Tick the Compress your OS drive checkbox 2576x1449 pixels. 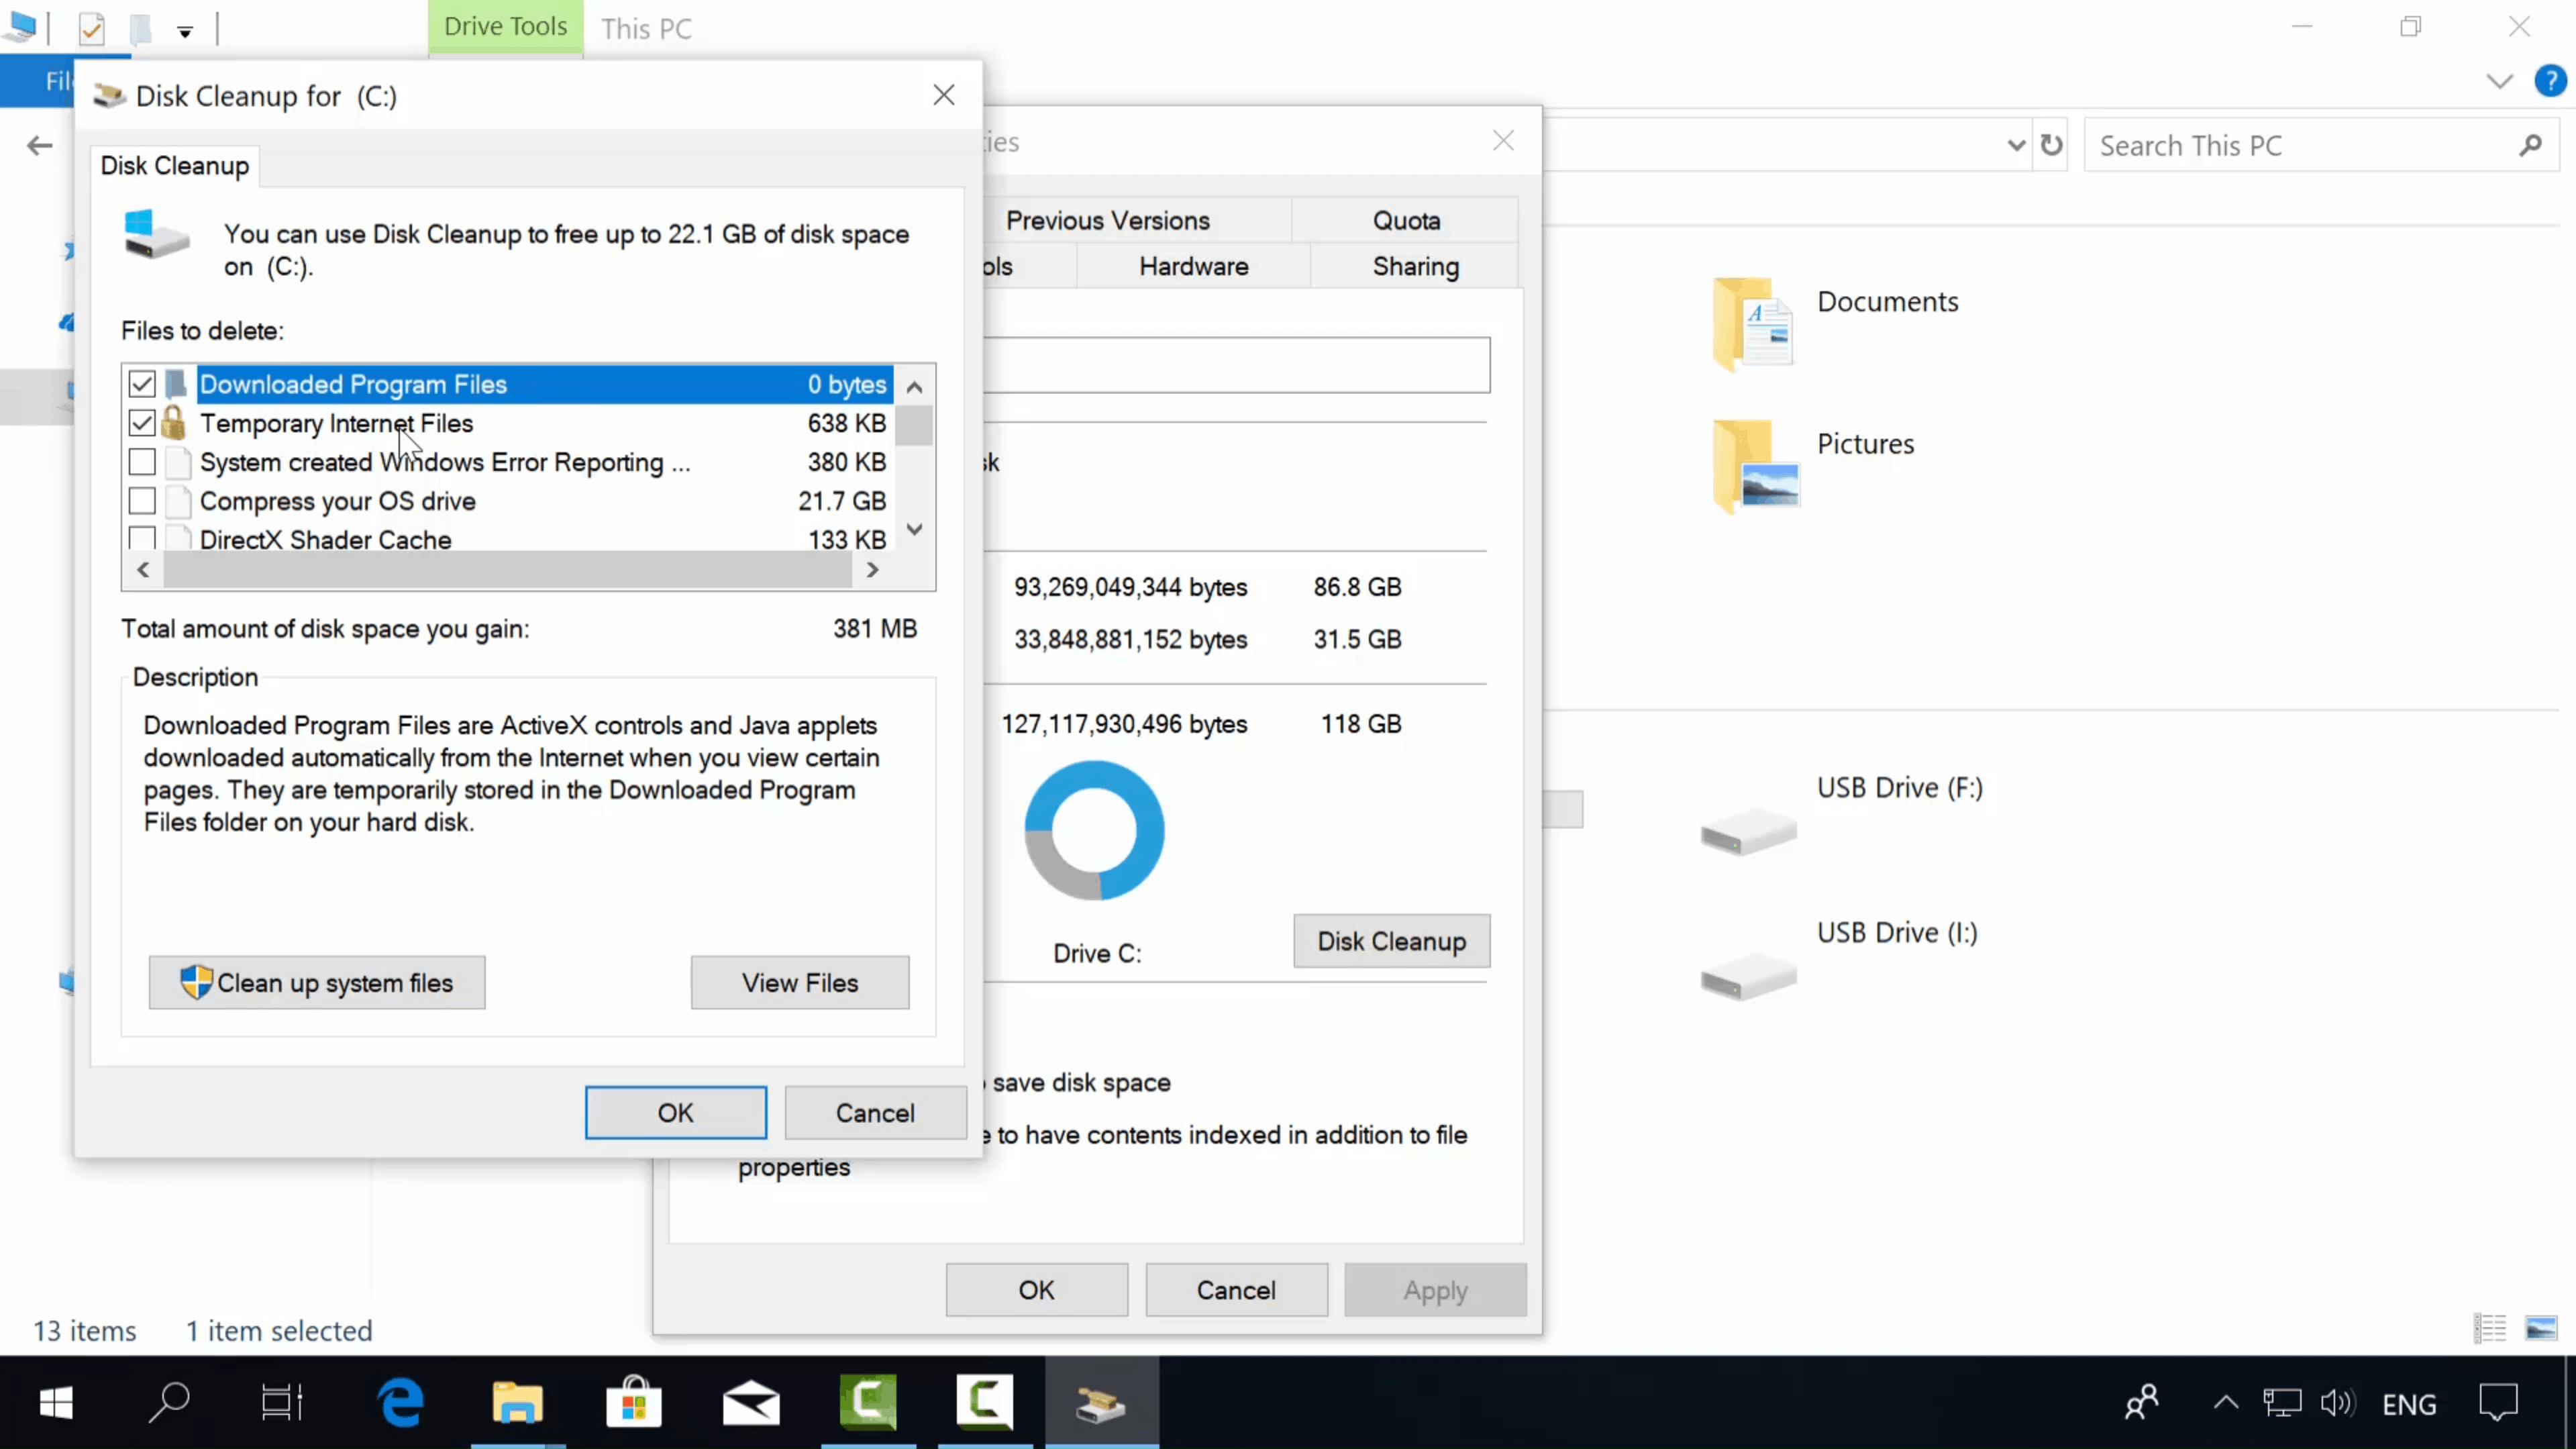pos(142,500)
